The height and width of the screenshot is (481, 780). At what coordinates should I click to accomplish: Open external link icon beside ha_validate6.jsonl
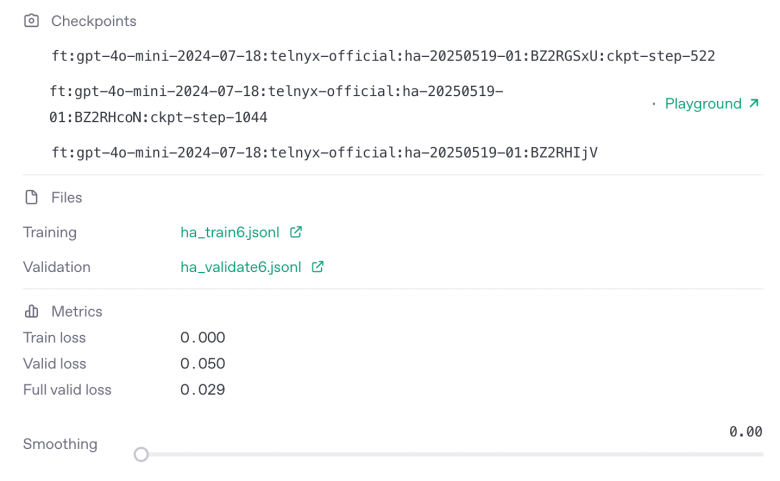click(317, 267)
